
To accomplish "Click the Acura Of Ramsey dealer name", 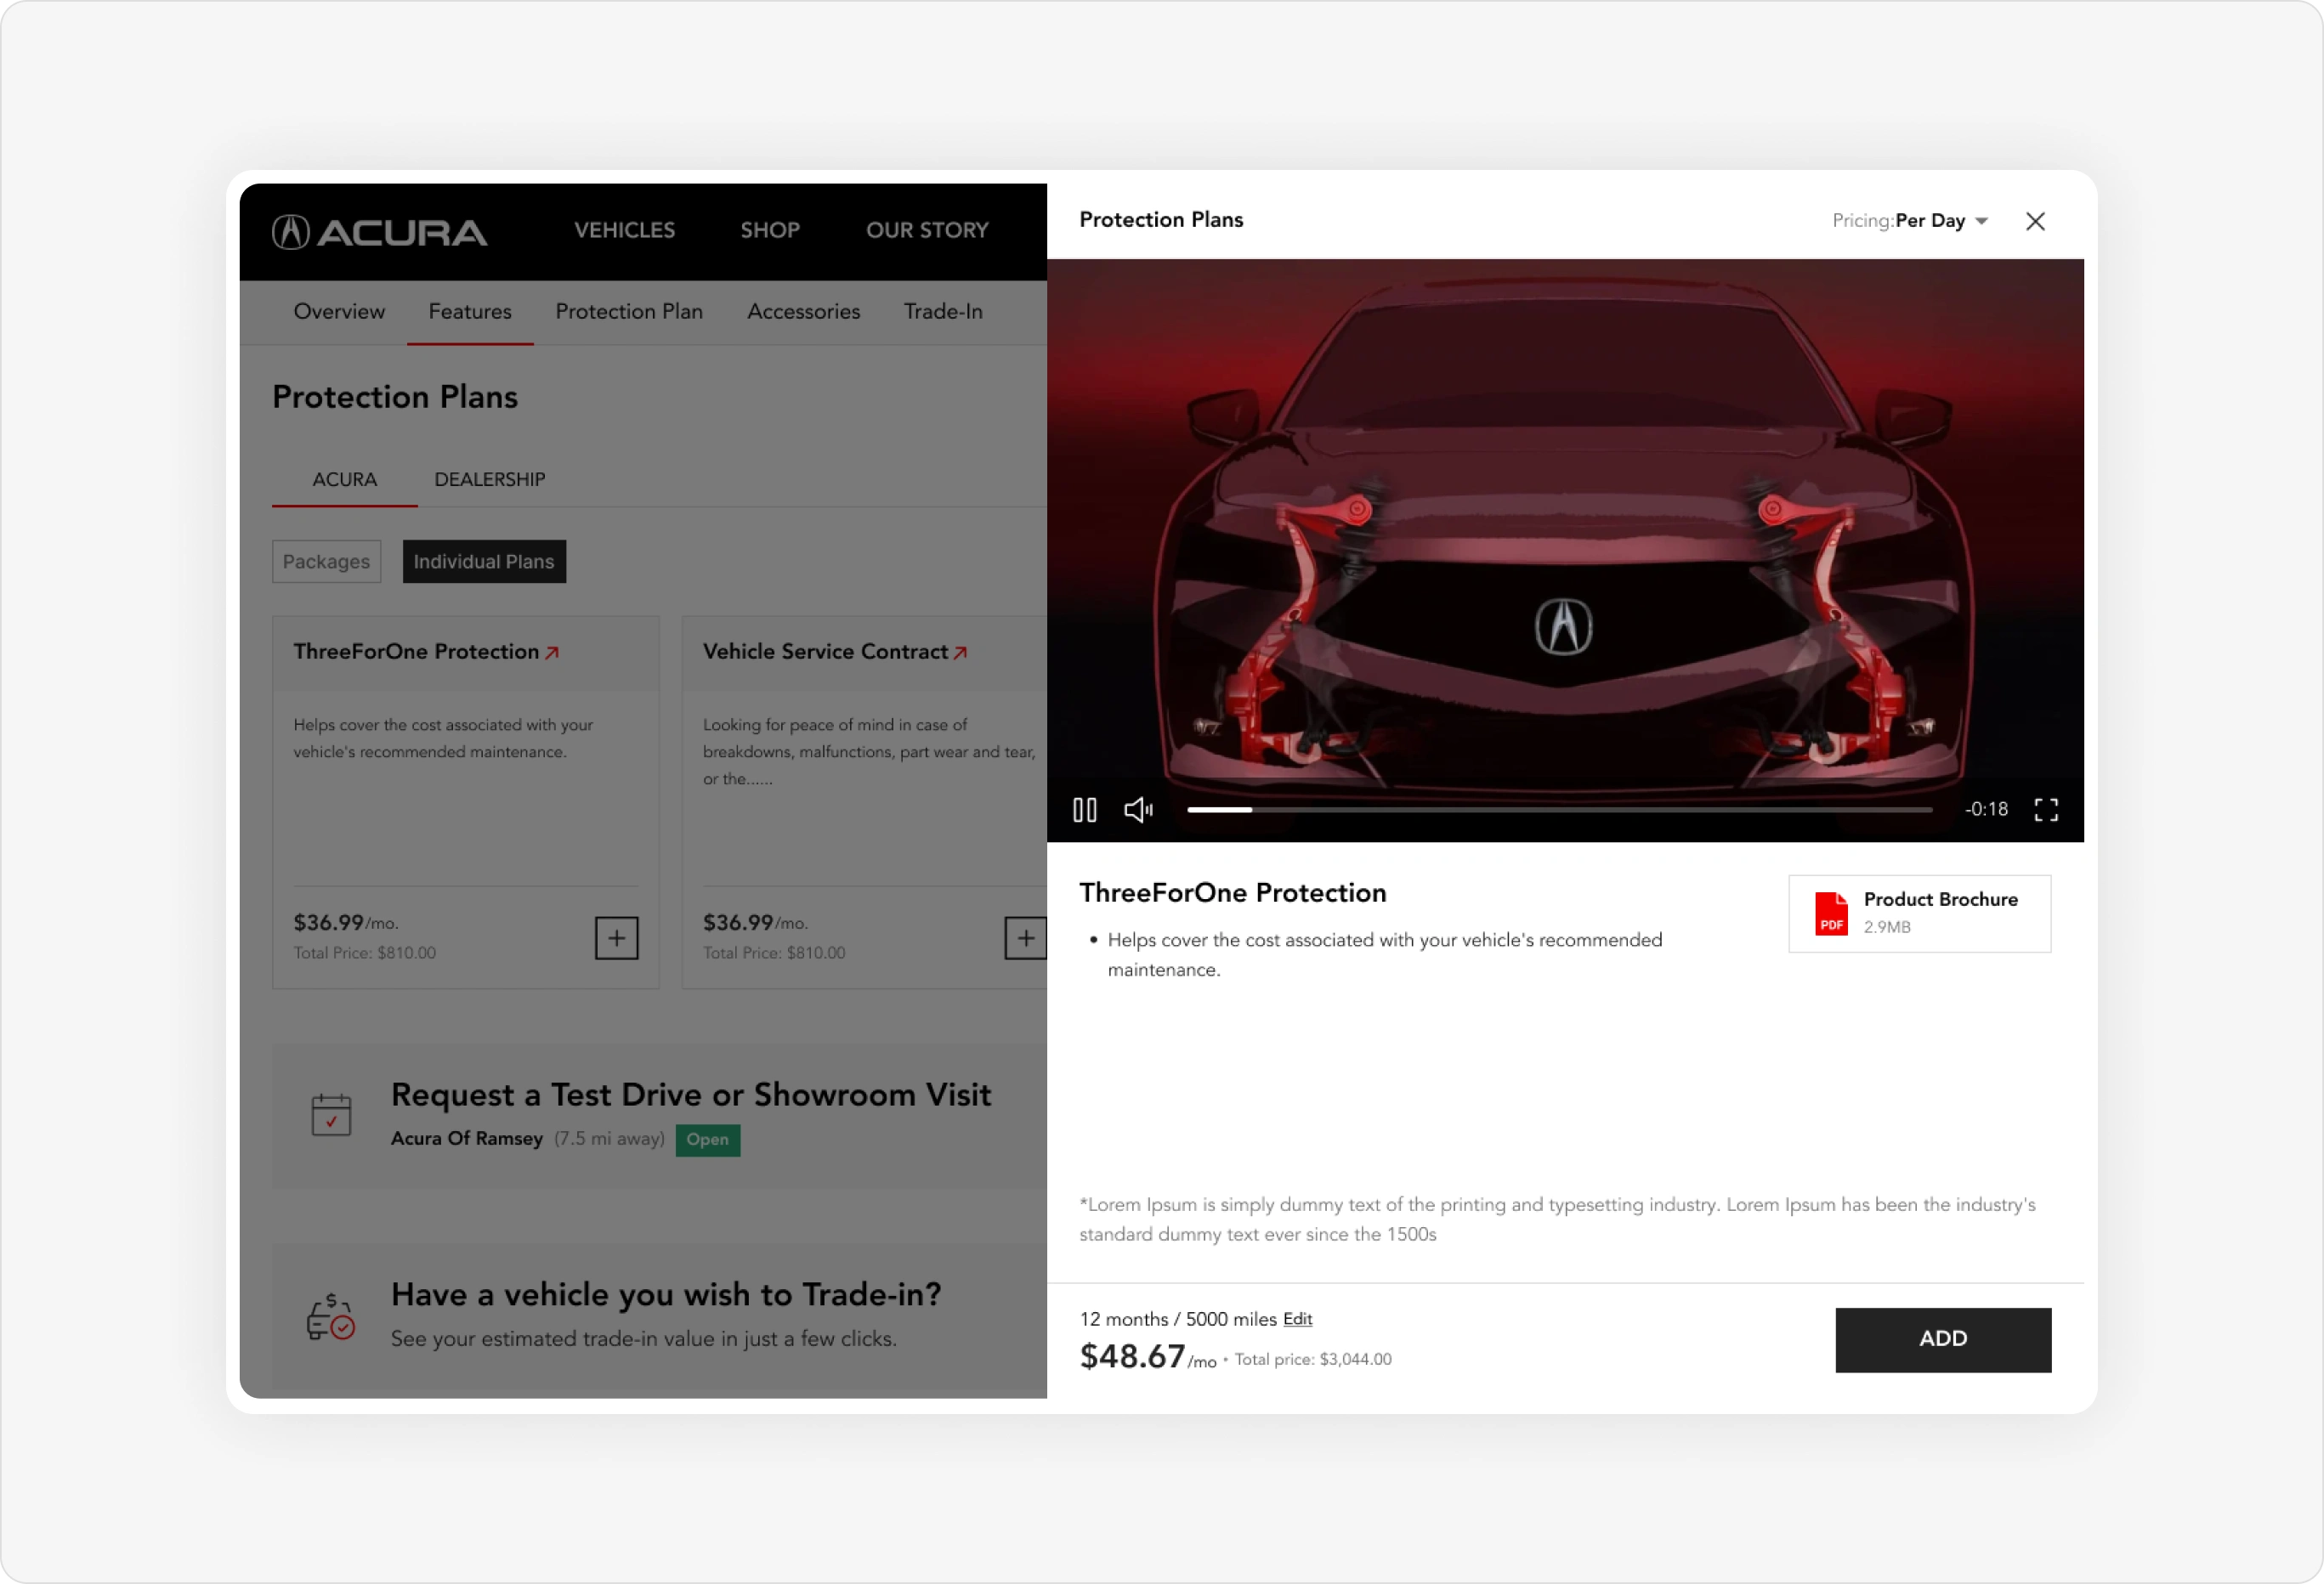I will pyautogui.click(x=467, y=1139).
